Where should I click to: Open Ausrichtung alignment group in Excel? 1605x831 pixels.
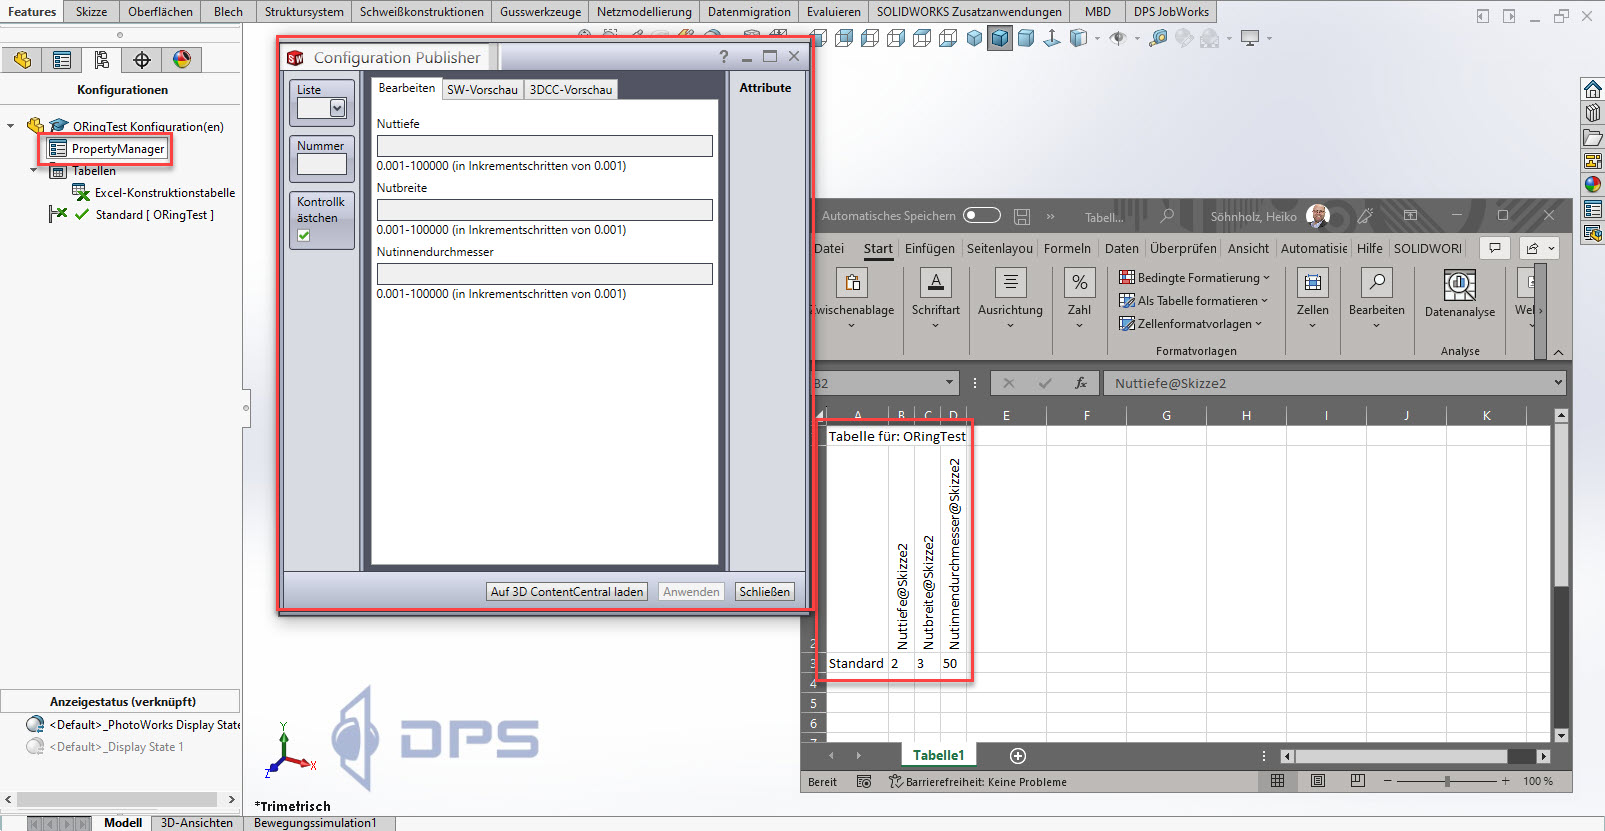(1010, 297)
